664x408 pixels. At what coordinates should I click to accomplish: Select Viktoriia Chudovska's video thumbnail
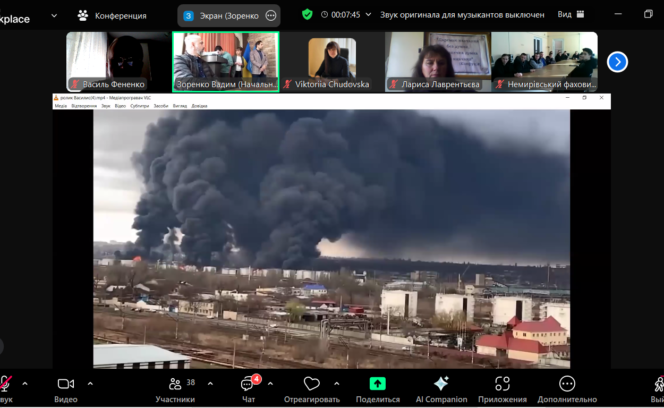point(331,62)
